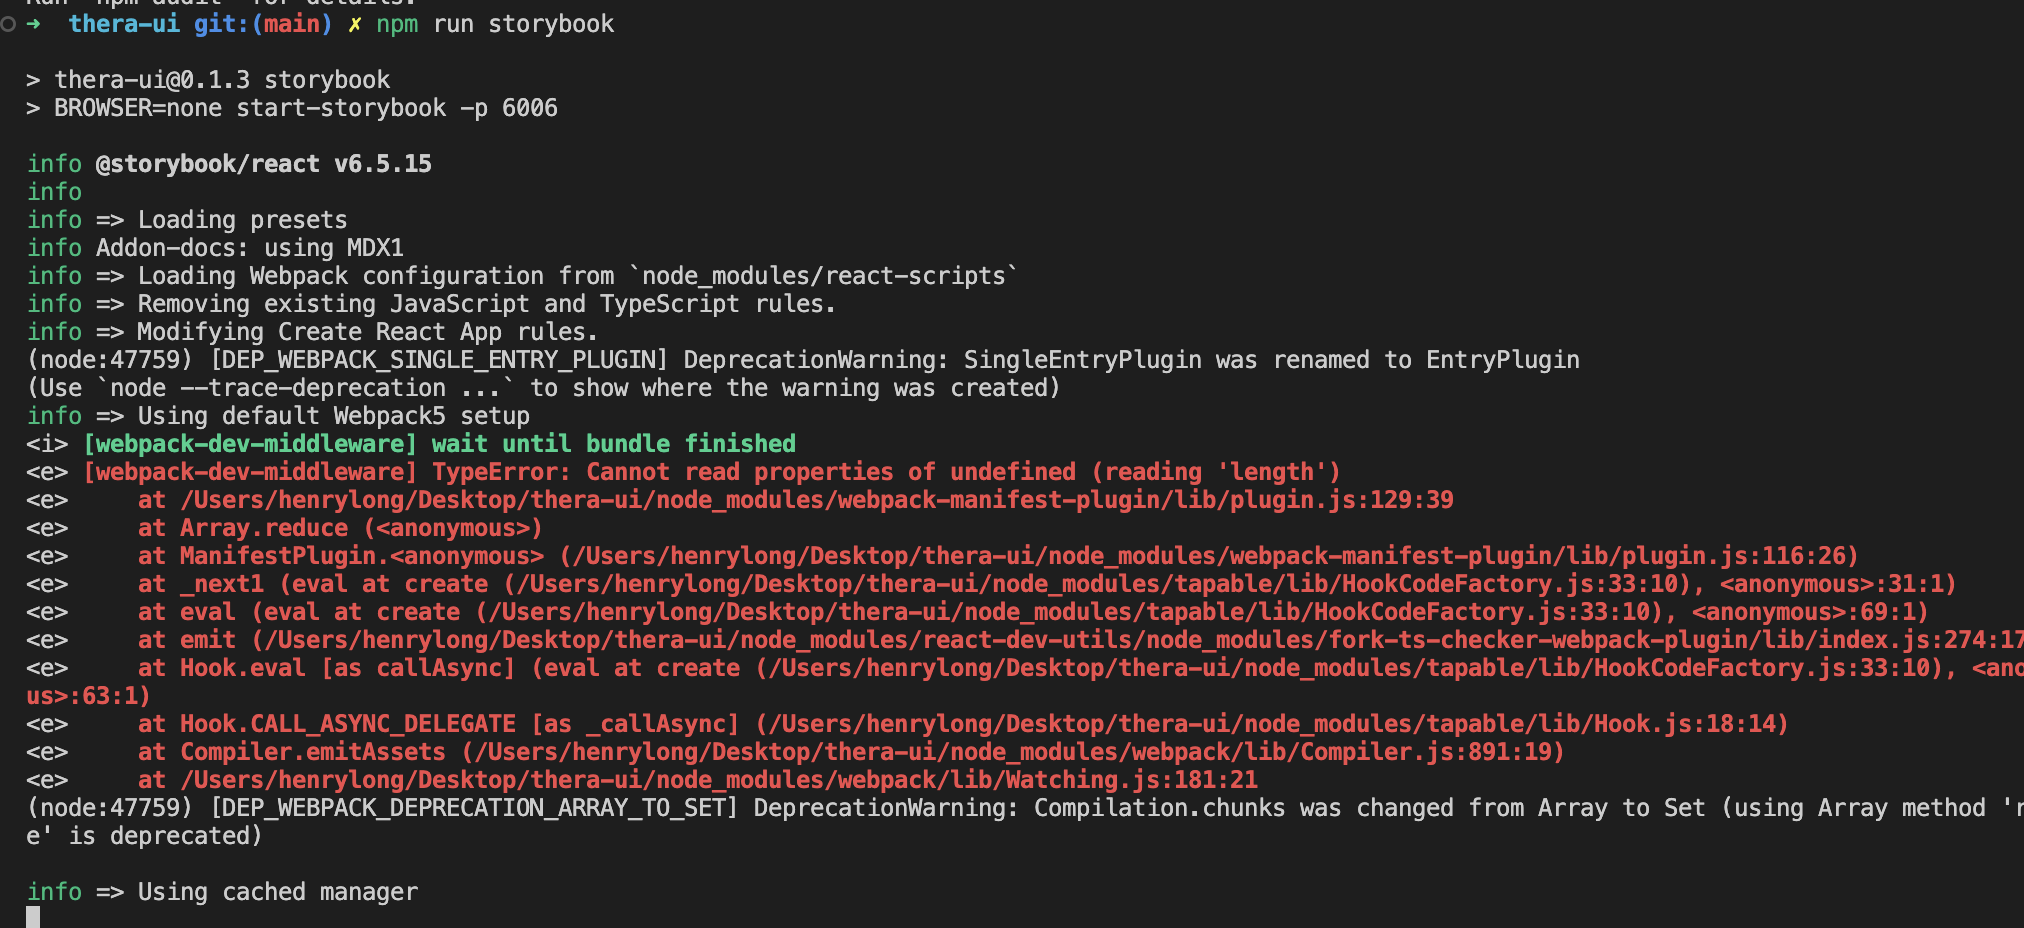Click the thera-ui directory name in the prompt
This screenshot has width=2024, height=928.
tap(124, 24)
